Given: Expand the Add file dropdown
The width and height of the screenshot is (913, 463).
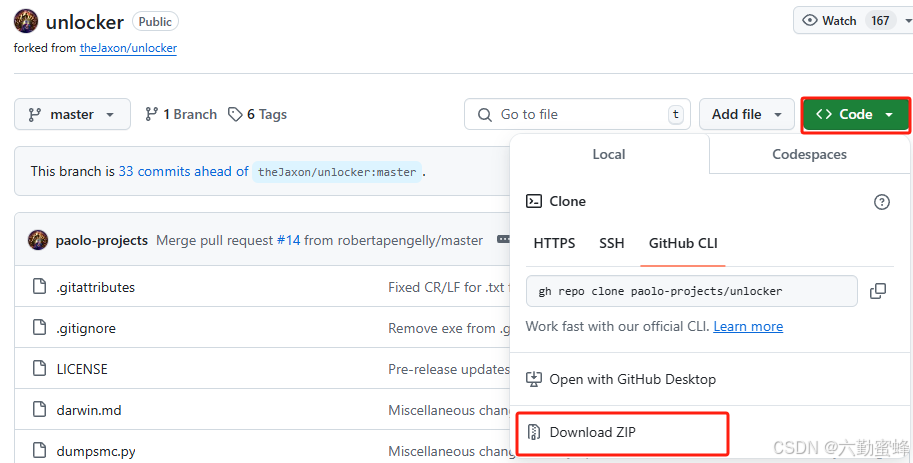Looking at the screenshot, I should [746, 114].
